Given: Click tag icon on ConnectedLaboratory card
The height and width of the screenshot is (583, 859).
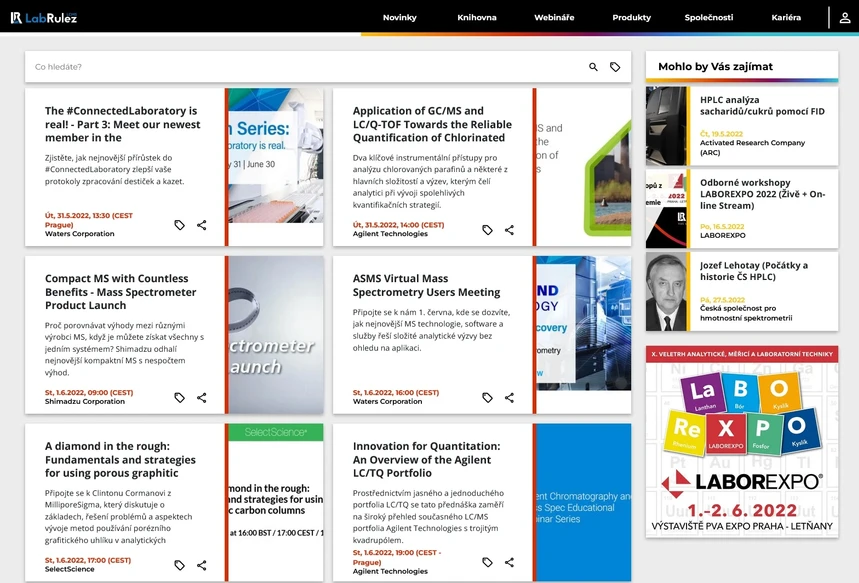Looking at the screenshot, I should tap(180, 225).
